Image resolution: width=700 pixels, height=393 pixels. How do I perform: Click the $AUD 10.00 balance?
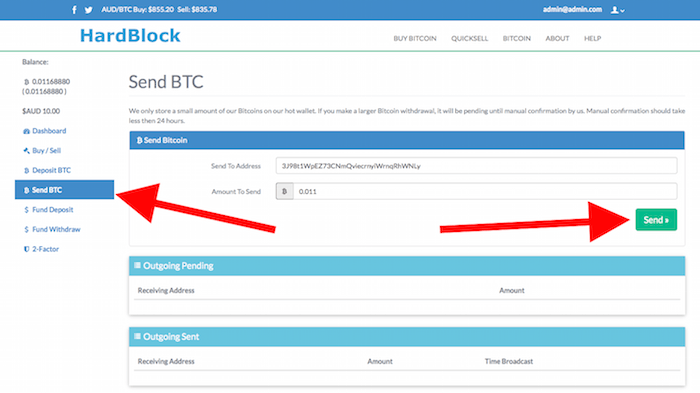pyautogui.click(x=41, y=111)
